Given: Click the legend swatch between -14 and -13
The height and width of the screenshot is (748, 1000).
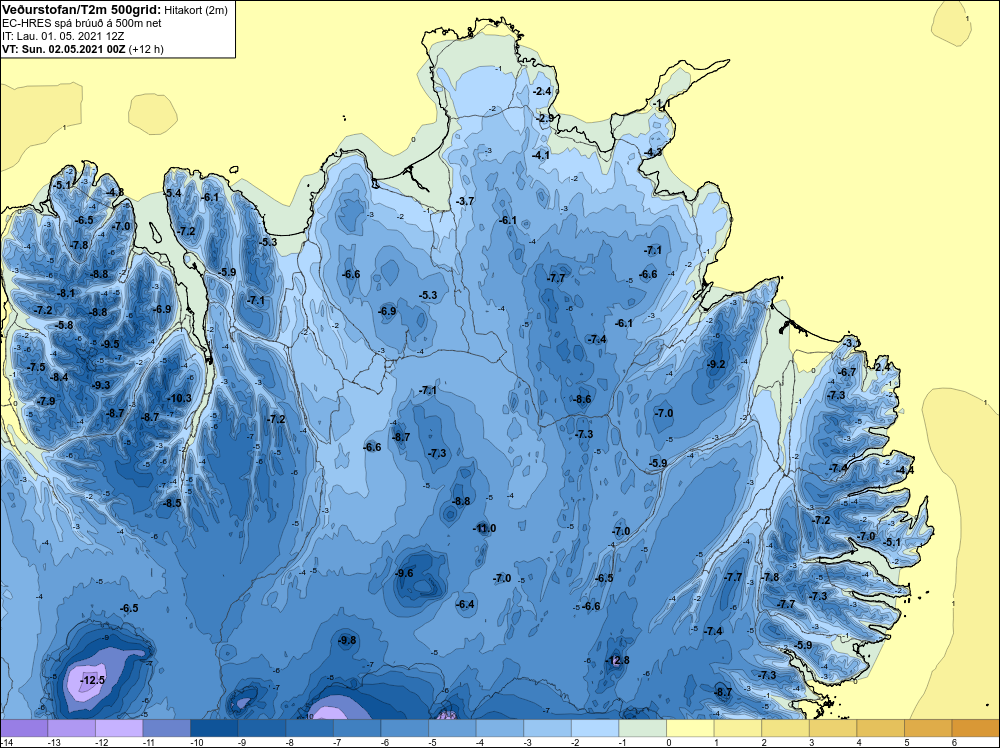Looking at the screenshot, I should tap(24, 728).
